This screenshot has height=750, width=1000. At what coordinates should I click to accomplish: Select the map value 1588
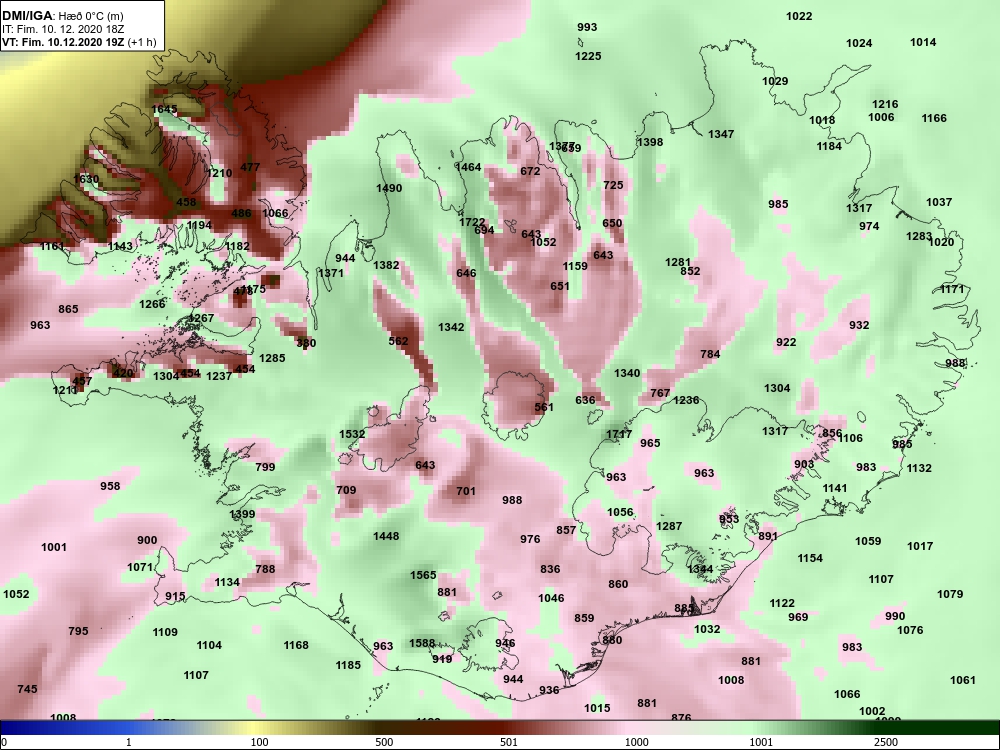click(x=422, y=643)
